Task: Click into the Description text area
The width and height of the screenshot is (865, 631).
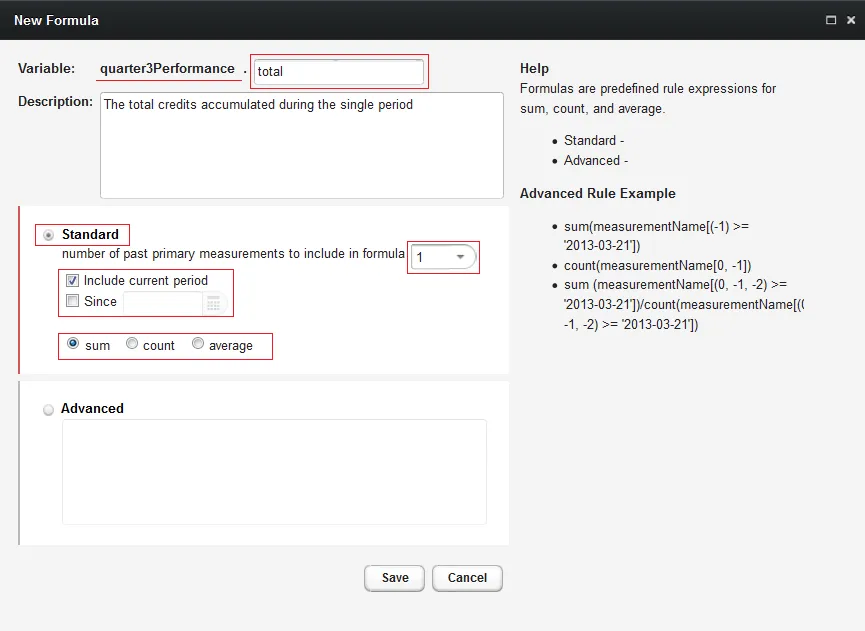Action: [302, 146]
